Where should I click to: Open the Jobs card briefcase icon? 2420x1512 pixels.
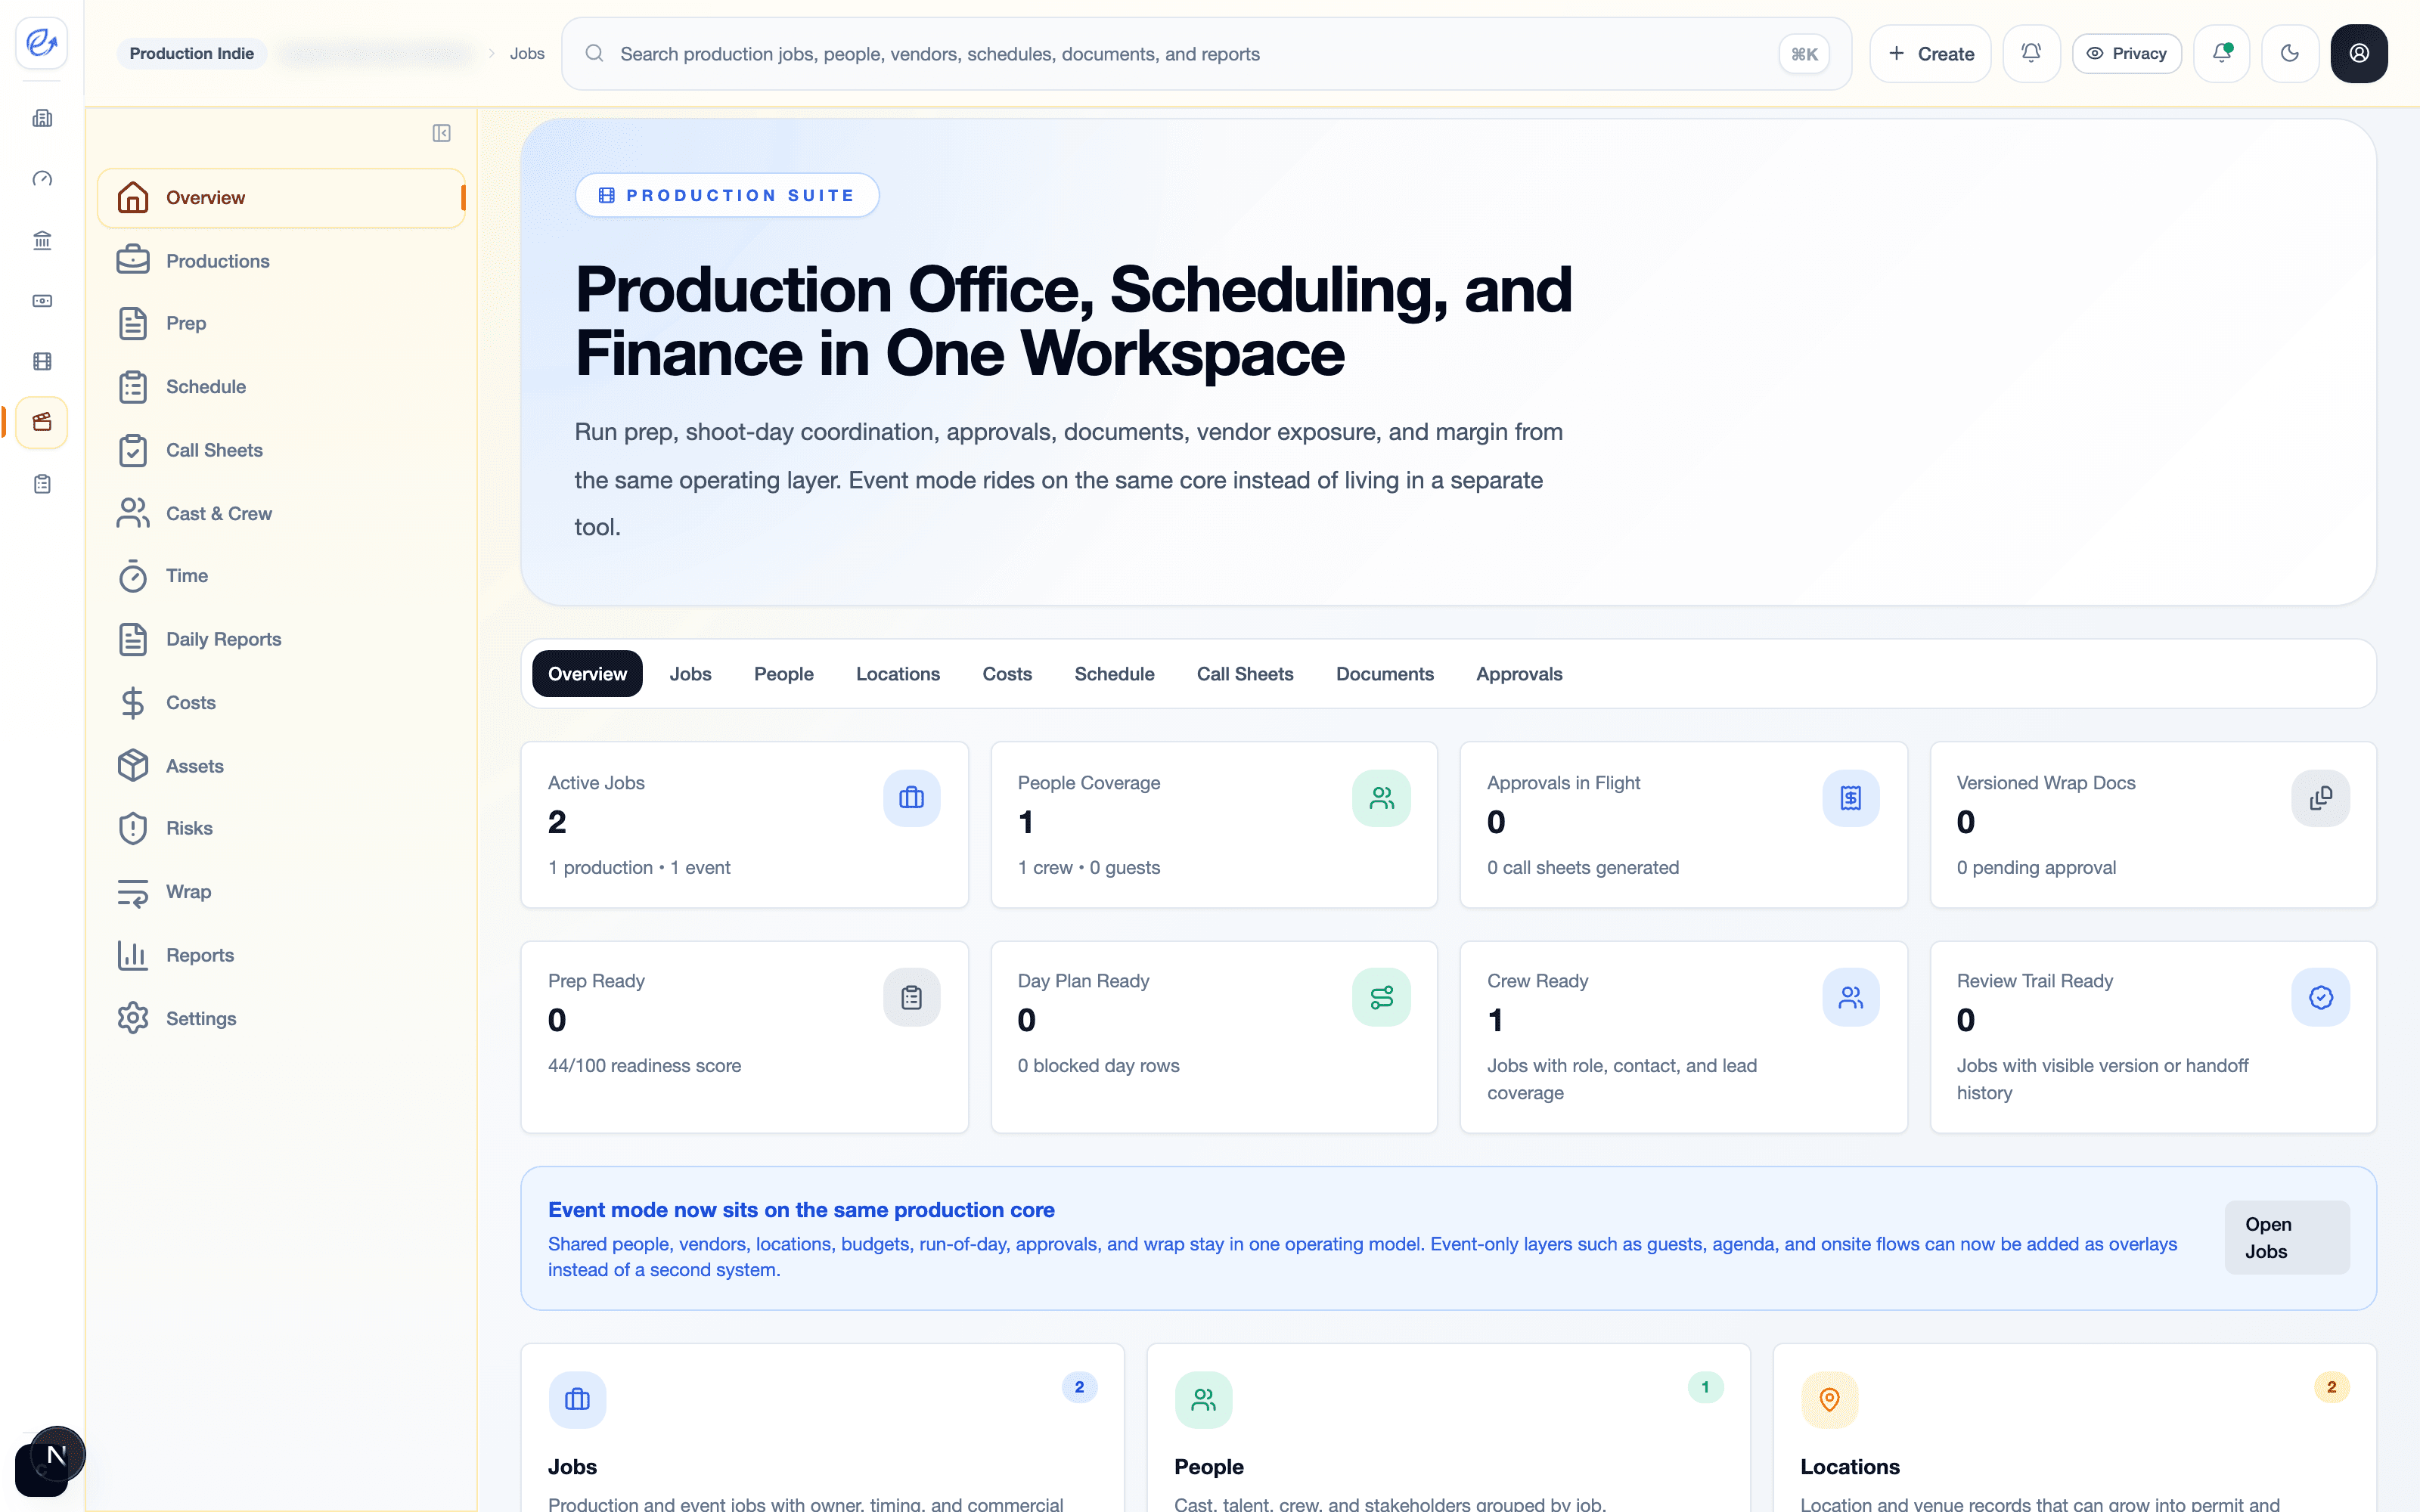click(x=577, y=1400)
